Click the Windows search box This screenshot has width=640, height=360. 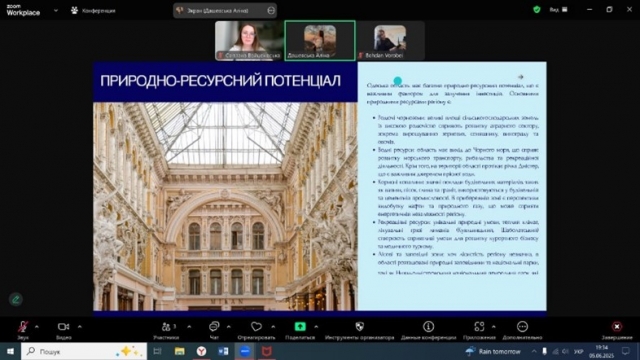(x=84, y=351)
